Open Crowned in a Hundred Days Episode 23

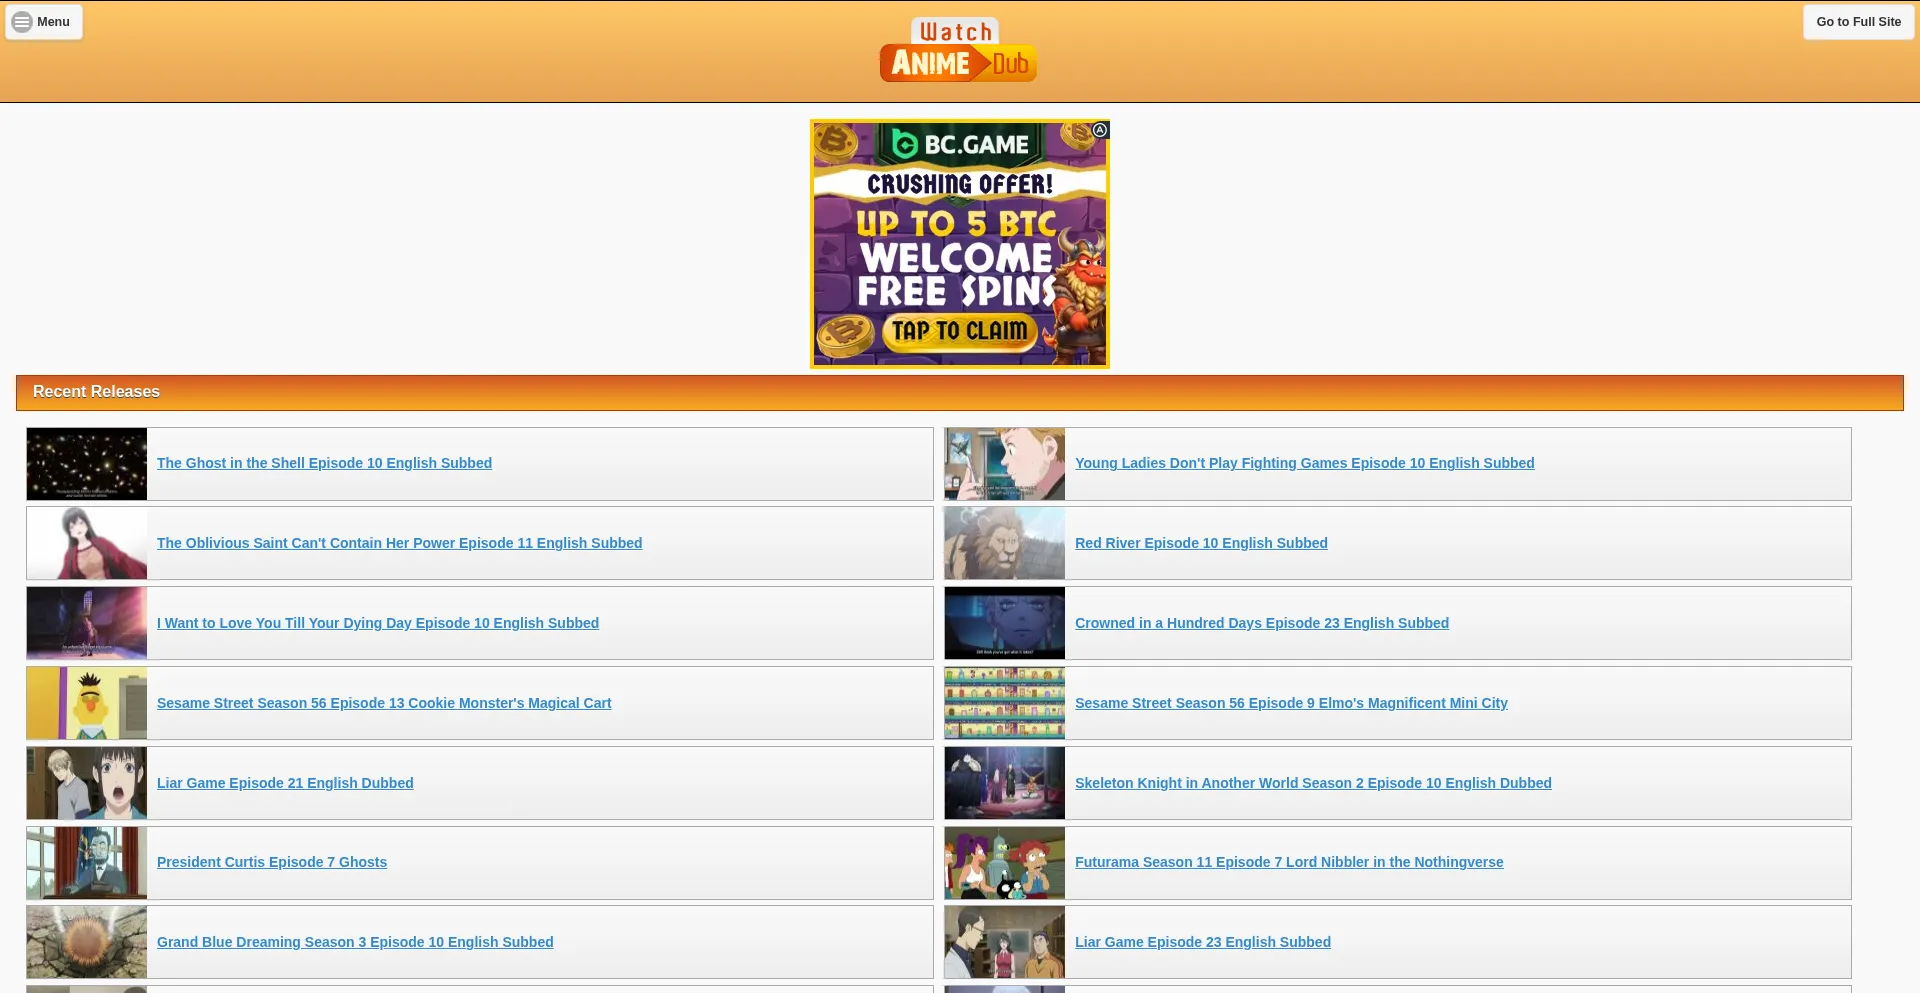(x=1262, y=623)
